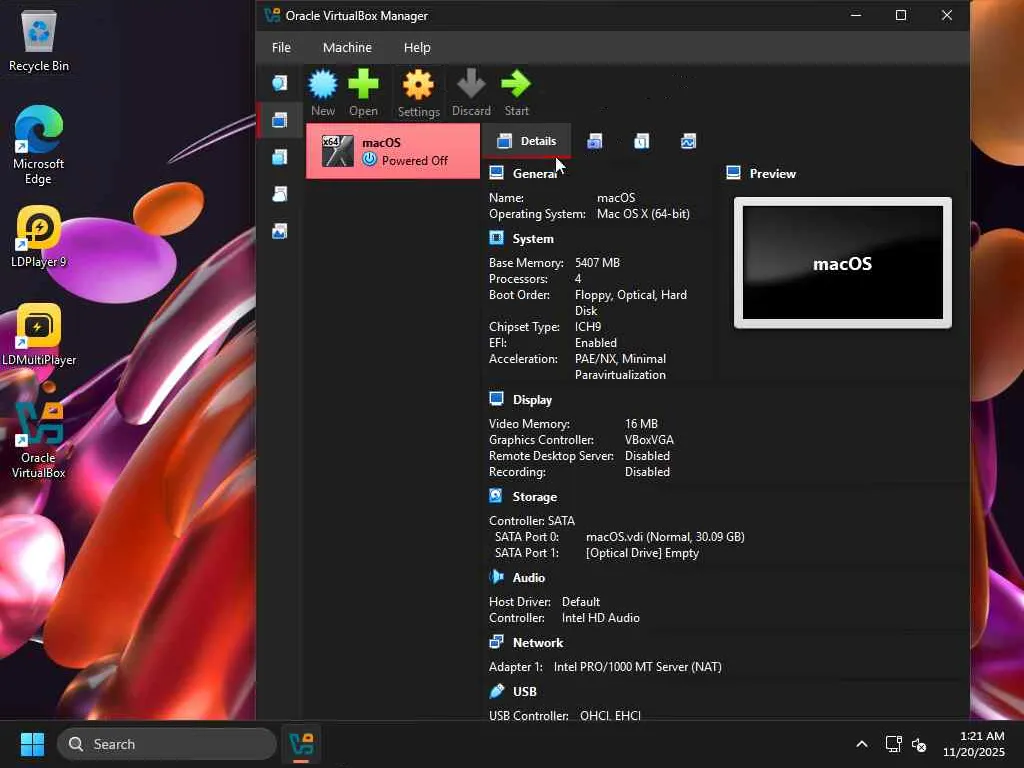Click the macOS x64 OS icon
1024x768 pixels.
click(x=338, y=151)
